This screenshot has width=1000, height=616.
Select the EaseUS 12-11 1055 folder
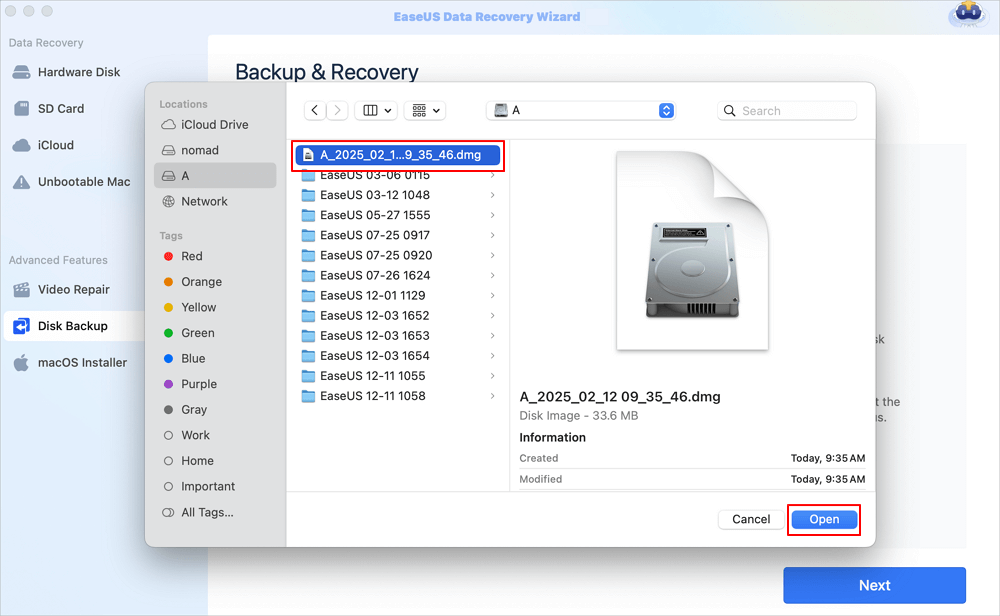[398, 376]
